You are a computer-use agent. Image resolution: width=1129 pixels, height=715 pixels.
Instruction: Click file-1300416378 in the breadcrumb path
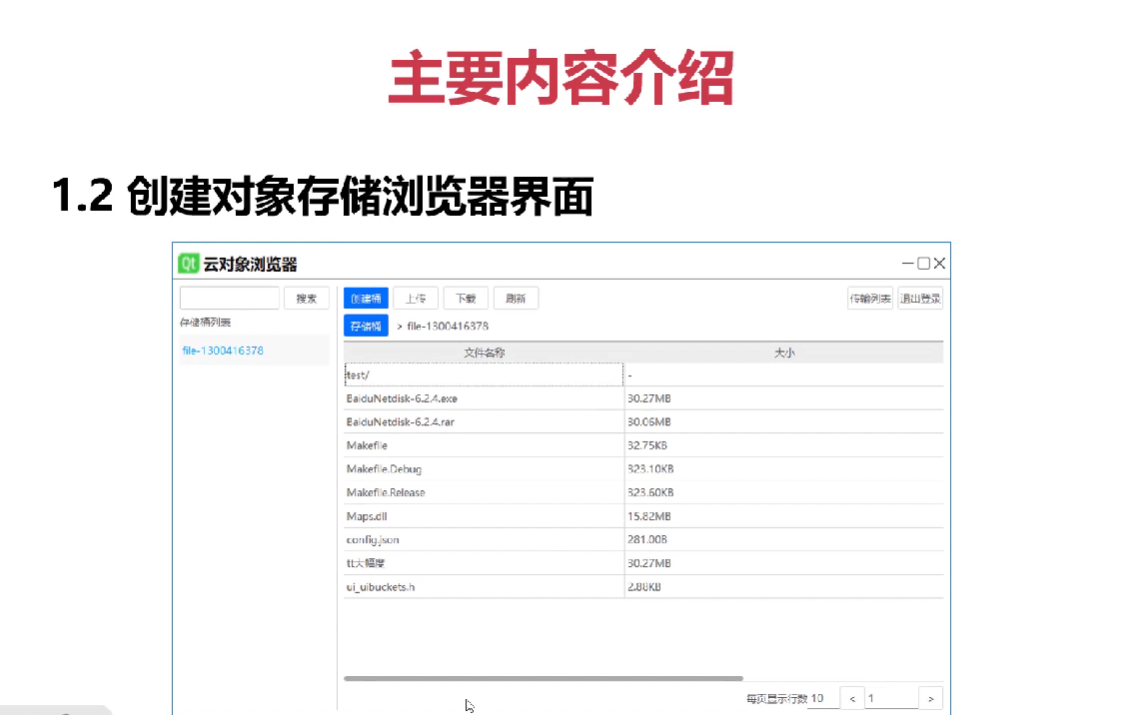pyautogui.click(x=448, y=326)
